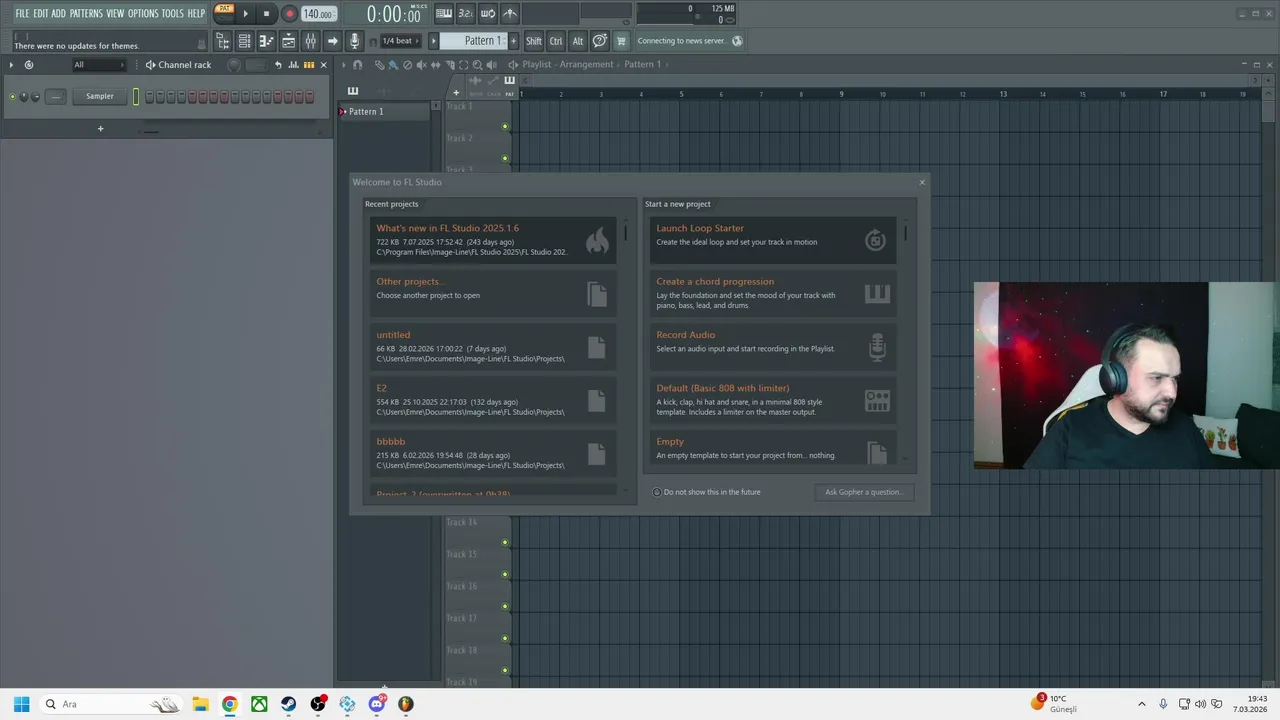Click the Ctrl modifier button
This screenshot has width=1280, height=720.
click(556, 41)
